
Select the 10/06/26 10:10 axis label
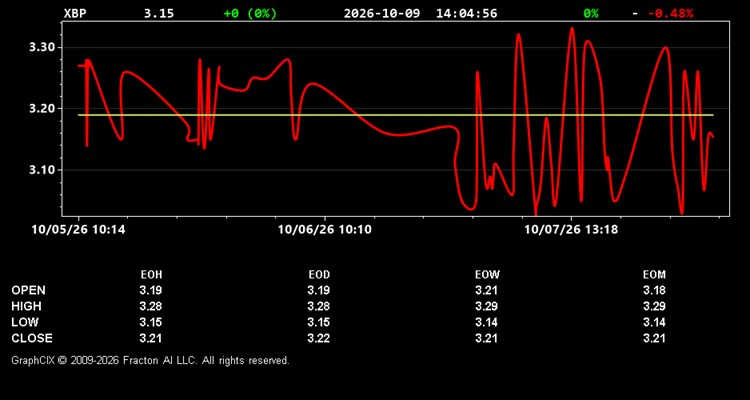tap(325, 230)
